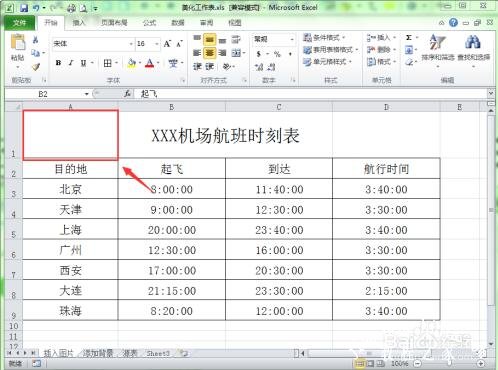Switch to the Review (审阅) tab
Screen dimensions: 498x370
206,23
